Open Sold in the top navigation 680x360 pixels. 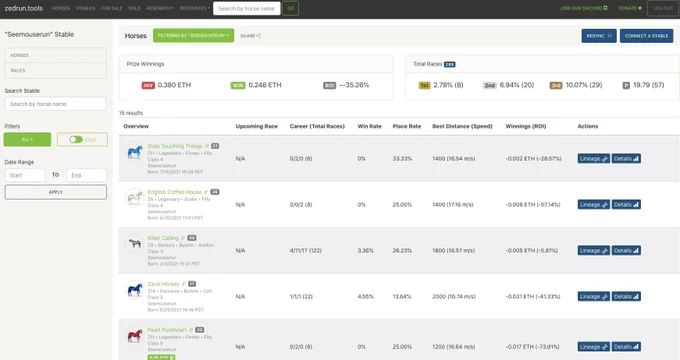134,8
